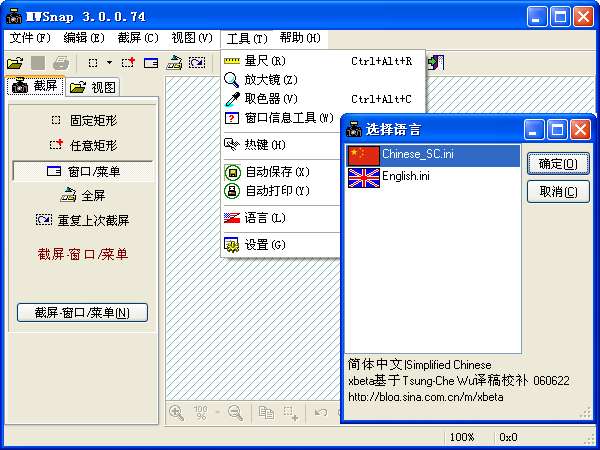Click the flag icon beside 语言

coord(232,218)
